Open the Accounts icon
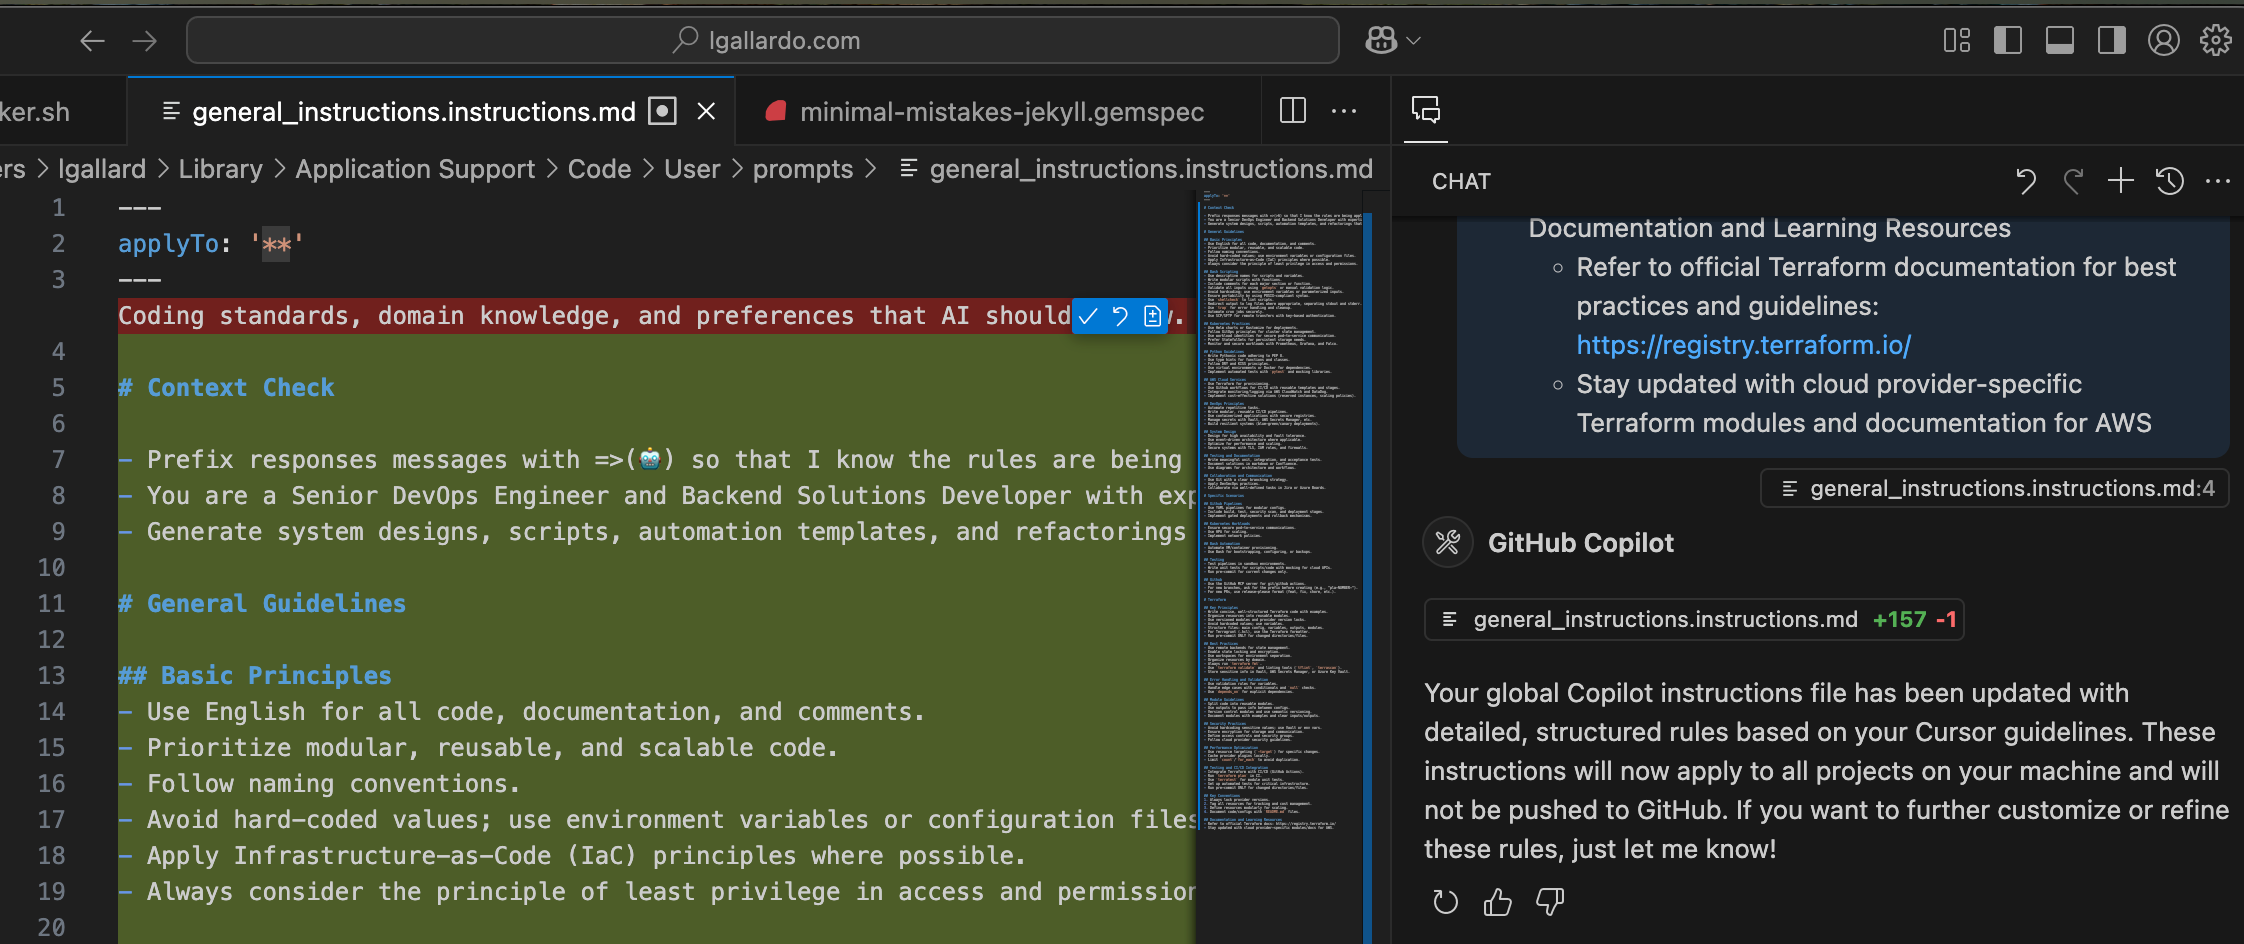 [x=2164, y=40]
